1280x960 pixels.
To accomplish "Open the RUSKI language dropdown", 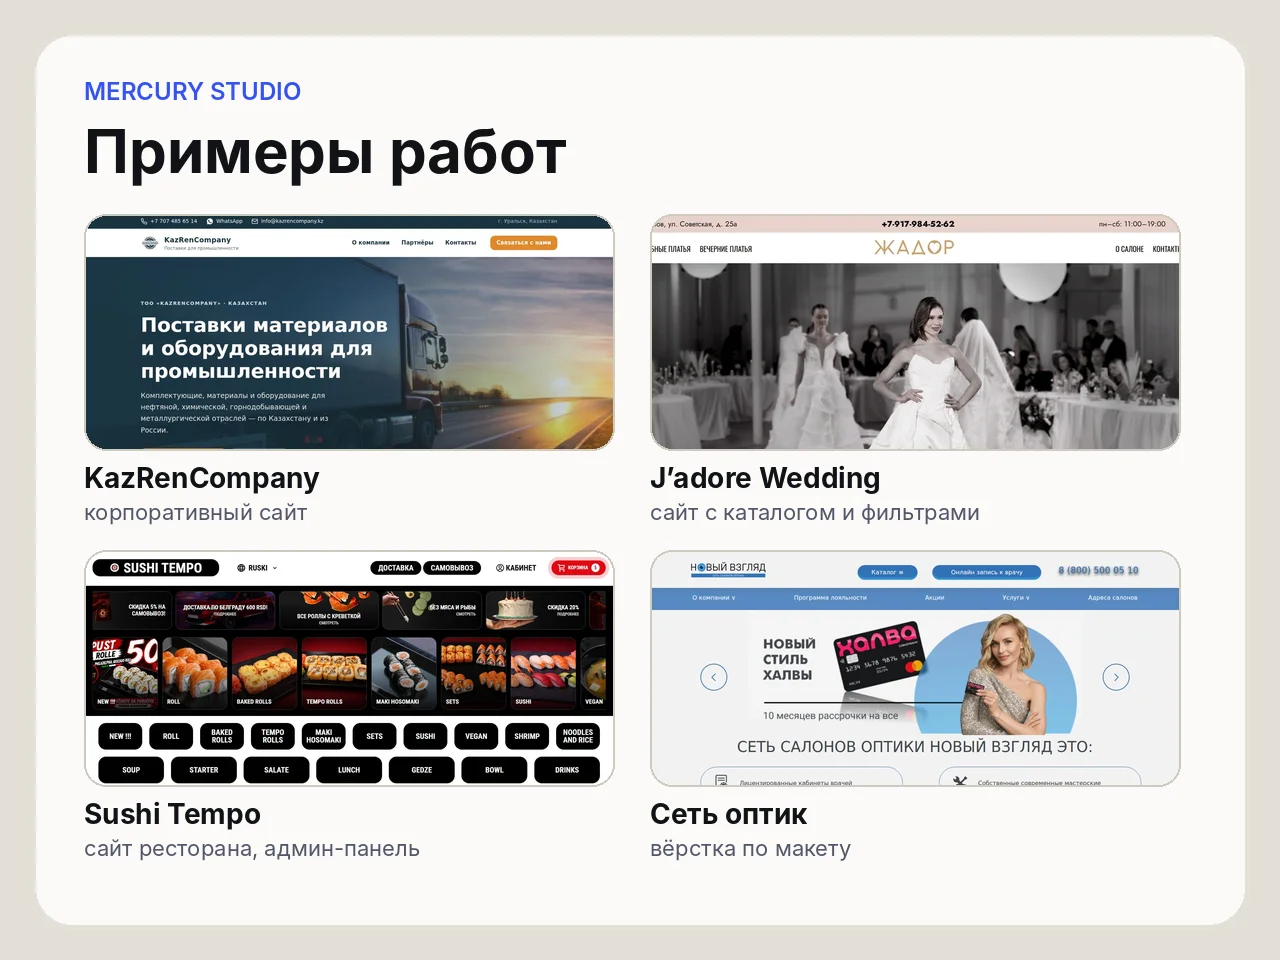I will [257, 568].
